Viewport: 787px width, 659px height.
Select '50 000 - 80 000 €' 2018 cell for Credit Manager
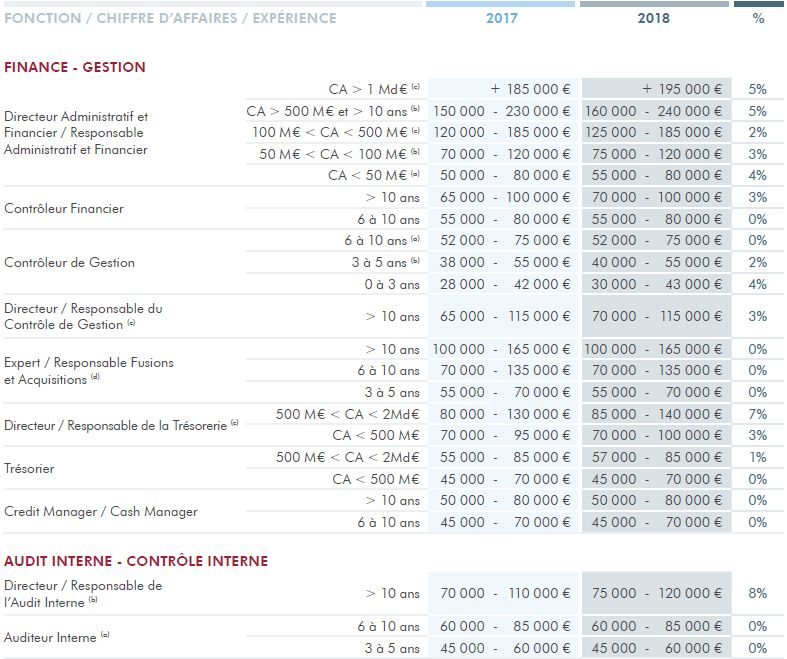tap(657, 500)
